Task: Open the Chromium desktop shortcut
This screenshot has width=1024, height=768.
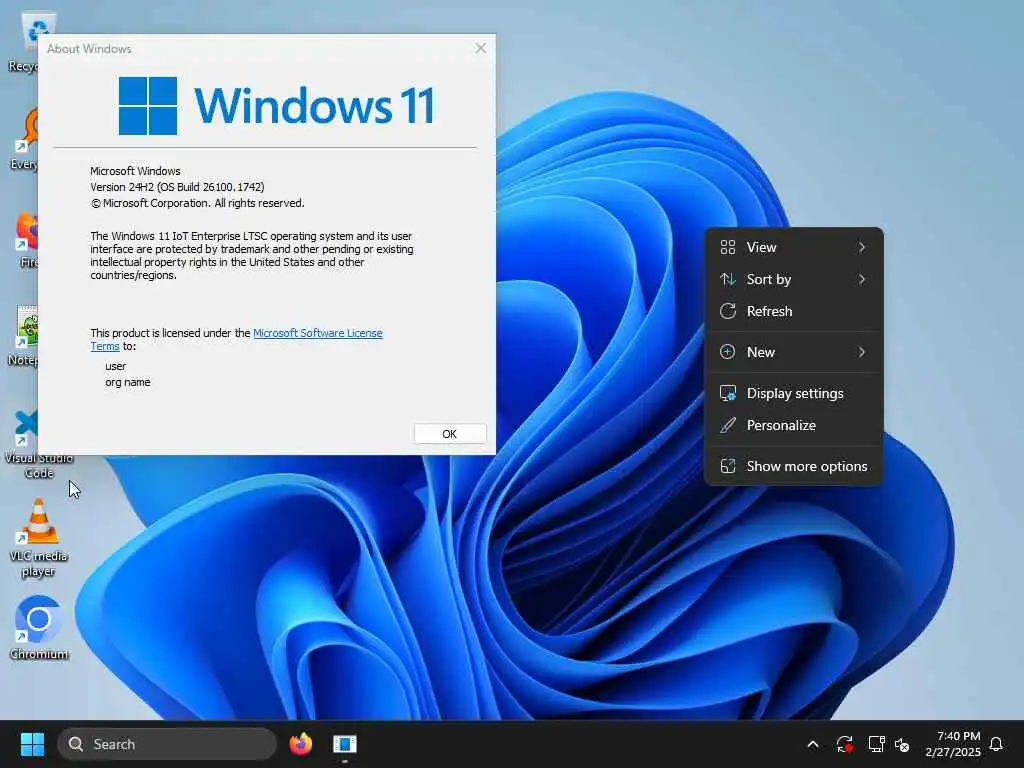Action: (x=39, y=626)
